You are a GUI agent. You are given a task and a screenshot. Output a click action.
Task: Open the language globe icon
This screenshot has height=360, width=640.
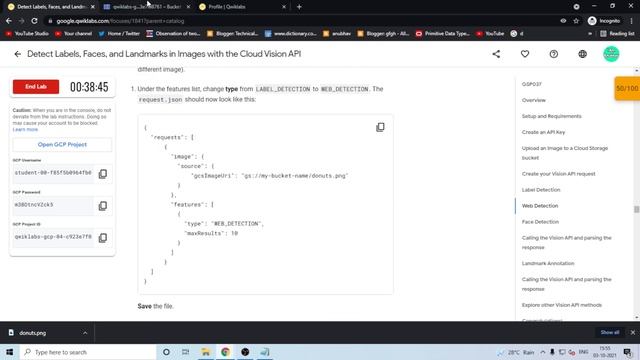[x=582, y=54]
